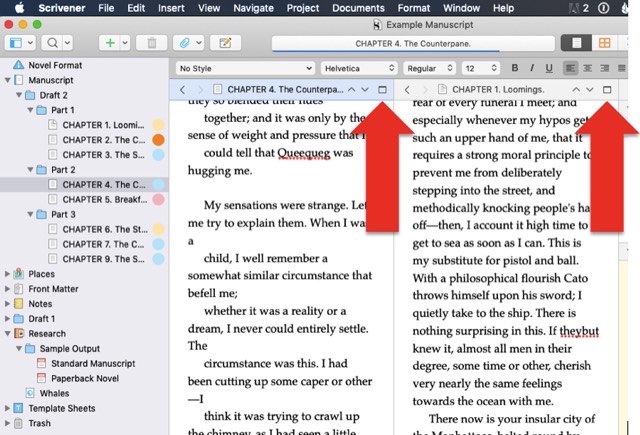This screenshot has height=435, width=640.
Task: Click yellow label dot of Chapter 6
Action: (158, 229)
